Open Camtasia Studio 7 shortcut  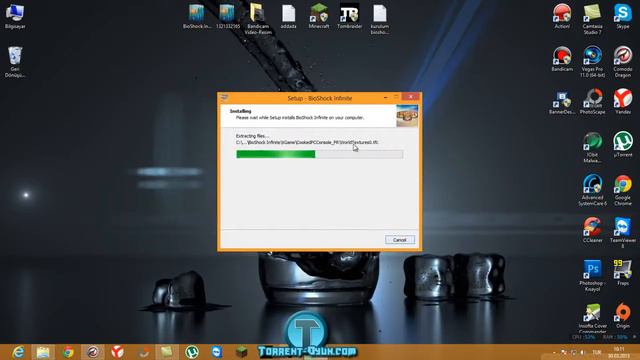tap(592, 19)
